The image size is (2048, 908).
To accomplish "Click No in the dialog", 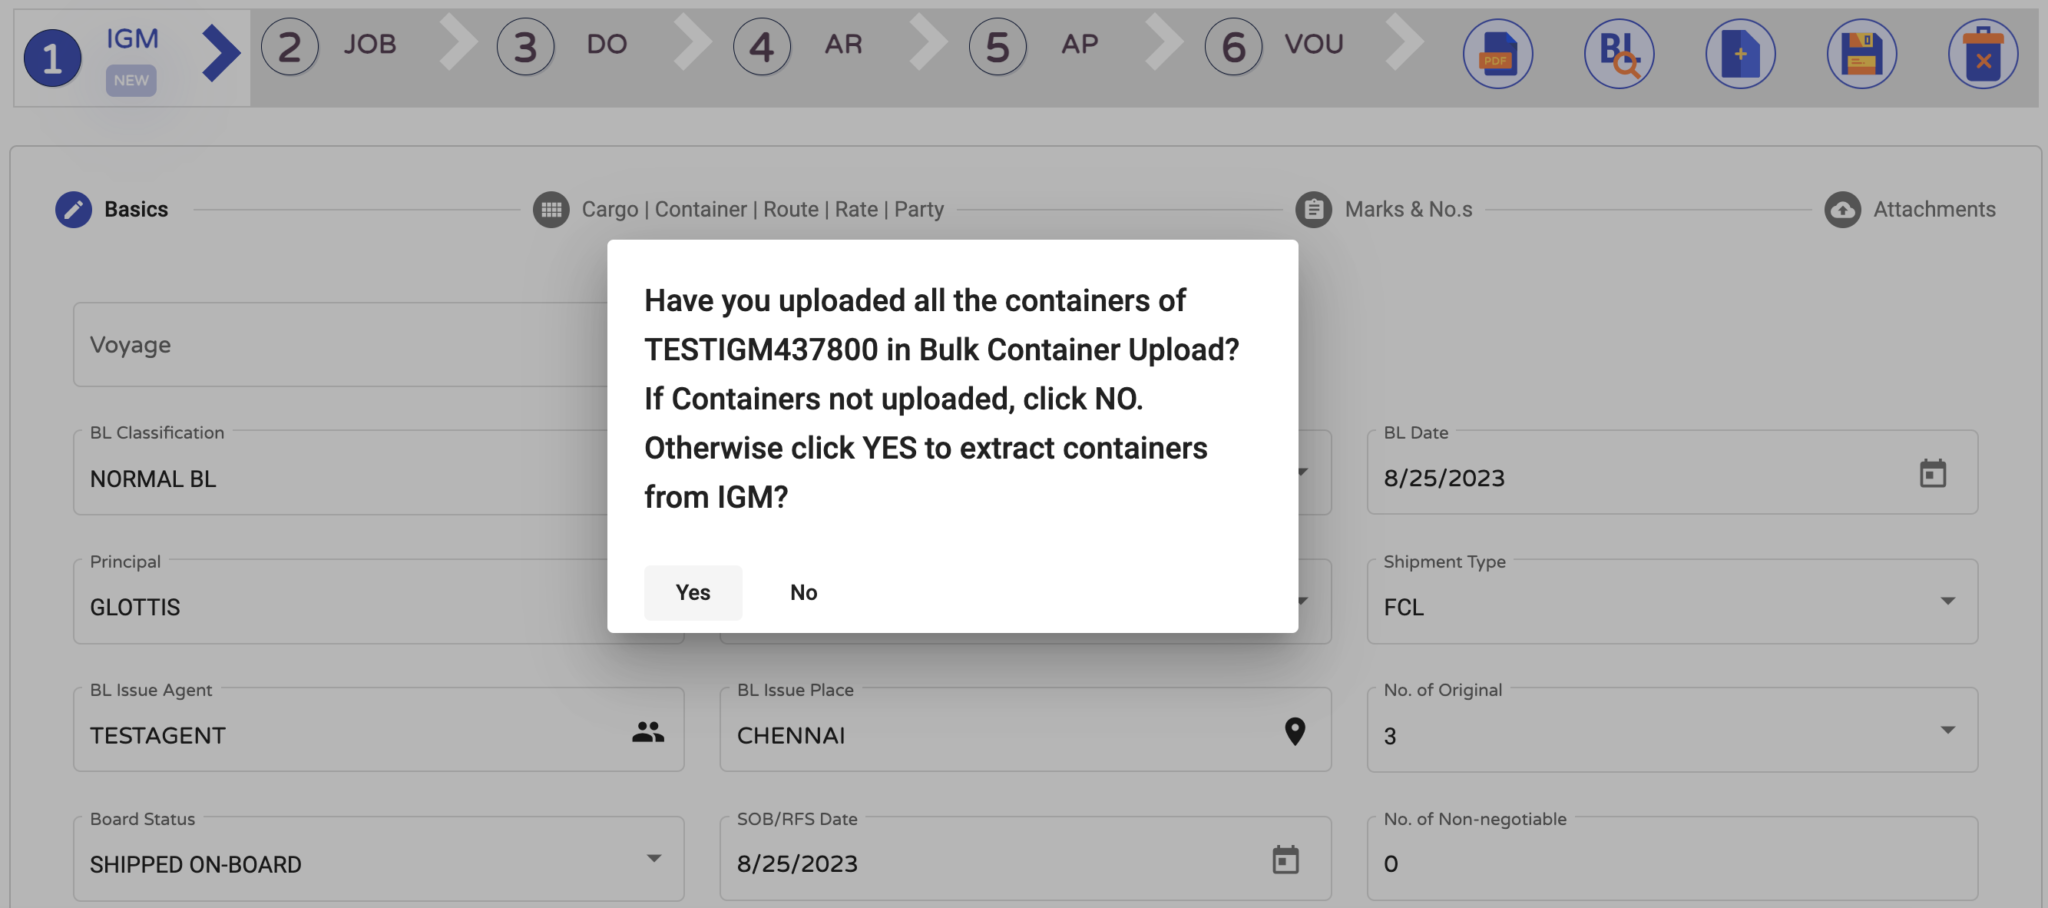I will click(x=804, y=592).
